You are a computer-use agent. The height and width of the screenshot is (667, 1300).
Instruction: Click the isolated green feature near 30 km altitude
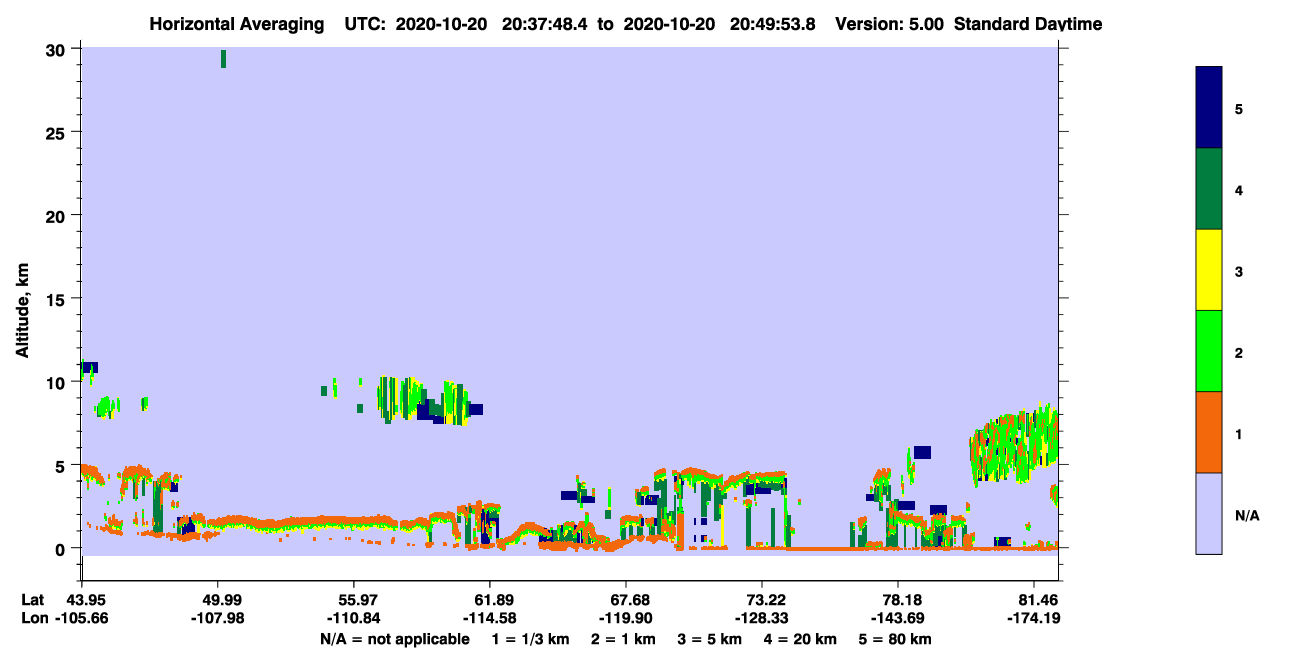[223, 59]
